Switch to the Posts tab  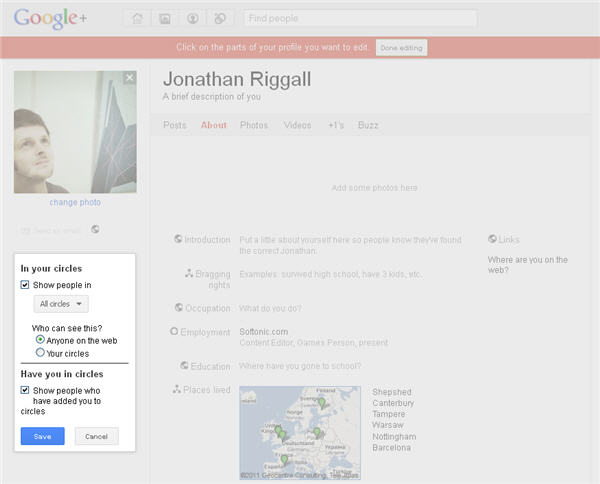[x=175, y=125]
